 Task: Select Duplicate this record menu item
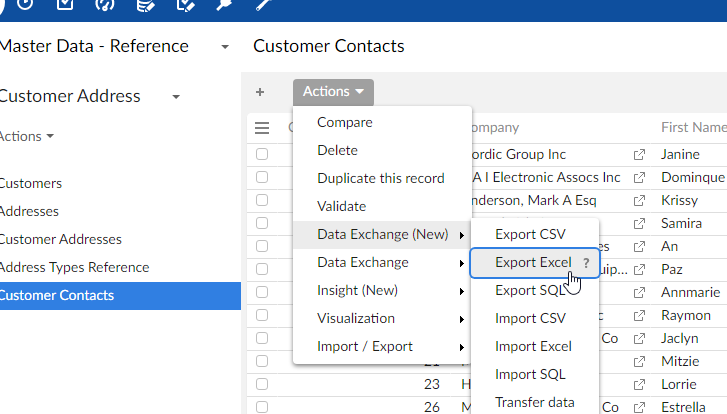(380, 178)
